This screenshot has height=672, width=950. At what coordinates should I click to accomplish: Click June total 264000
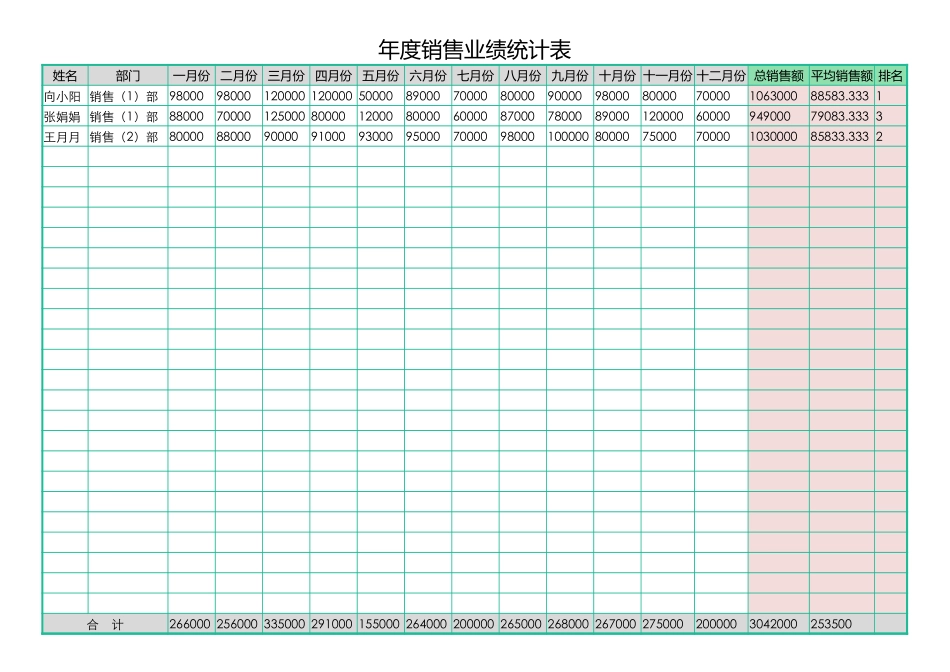pyautogui.click(x=426, y=624)
